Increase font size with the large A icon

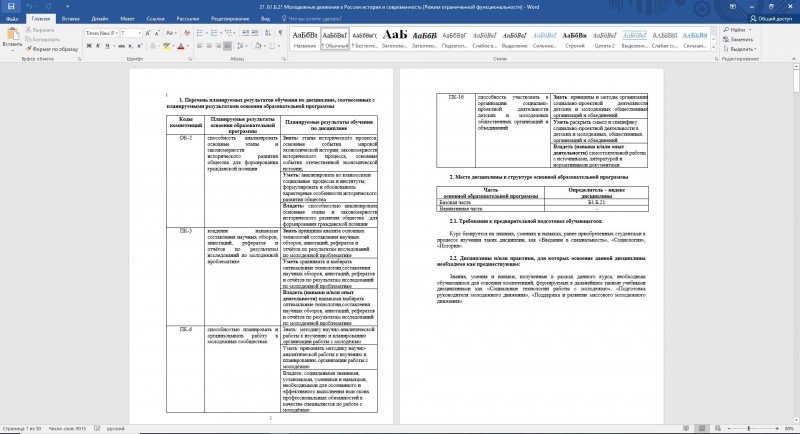pos(148,33)
